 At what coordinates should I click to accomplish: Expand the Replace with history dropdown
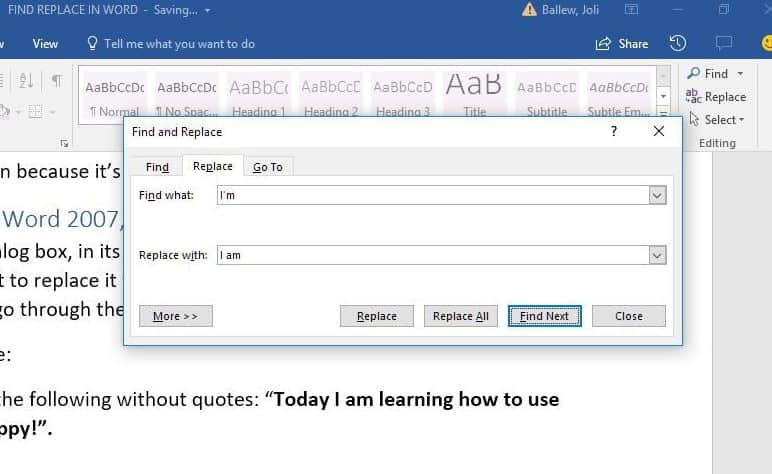point(657,255)
